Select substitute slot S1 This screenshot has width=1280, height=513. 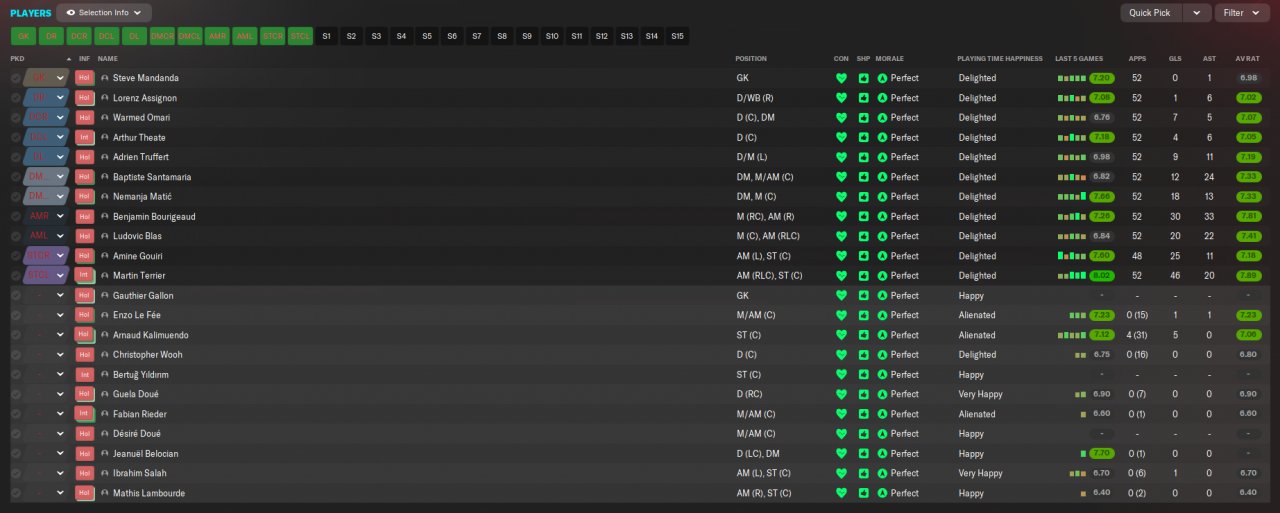(326, 36)
